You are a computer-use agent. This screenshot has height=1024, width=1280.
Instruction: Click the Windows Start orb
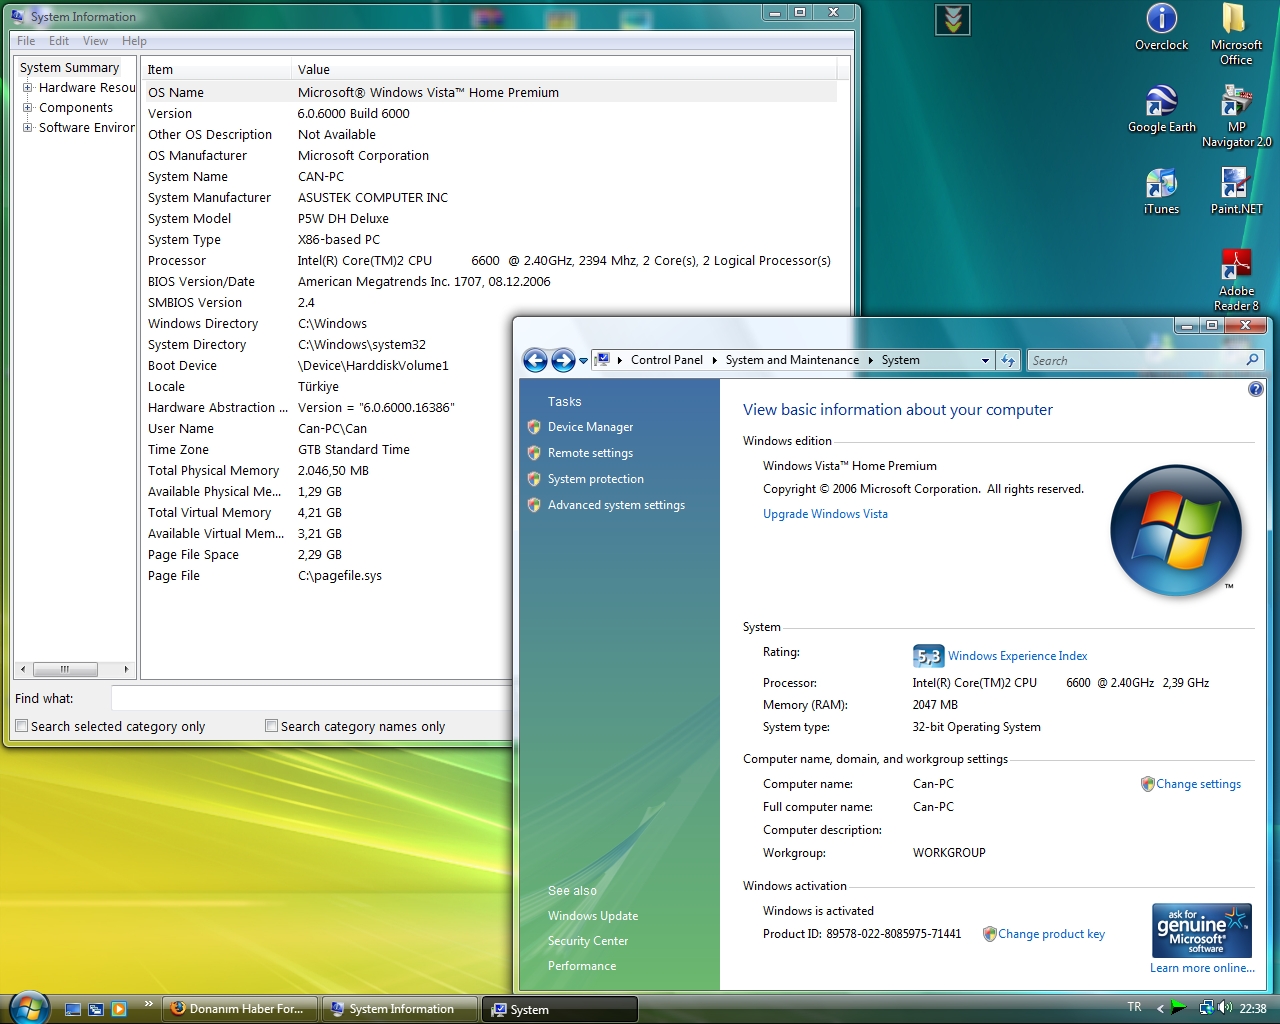tap(28, 1008)
